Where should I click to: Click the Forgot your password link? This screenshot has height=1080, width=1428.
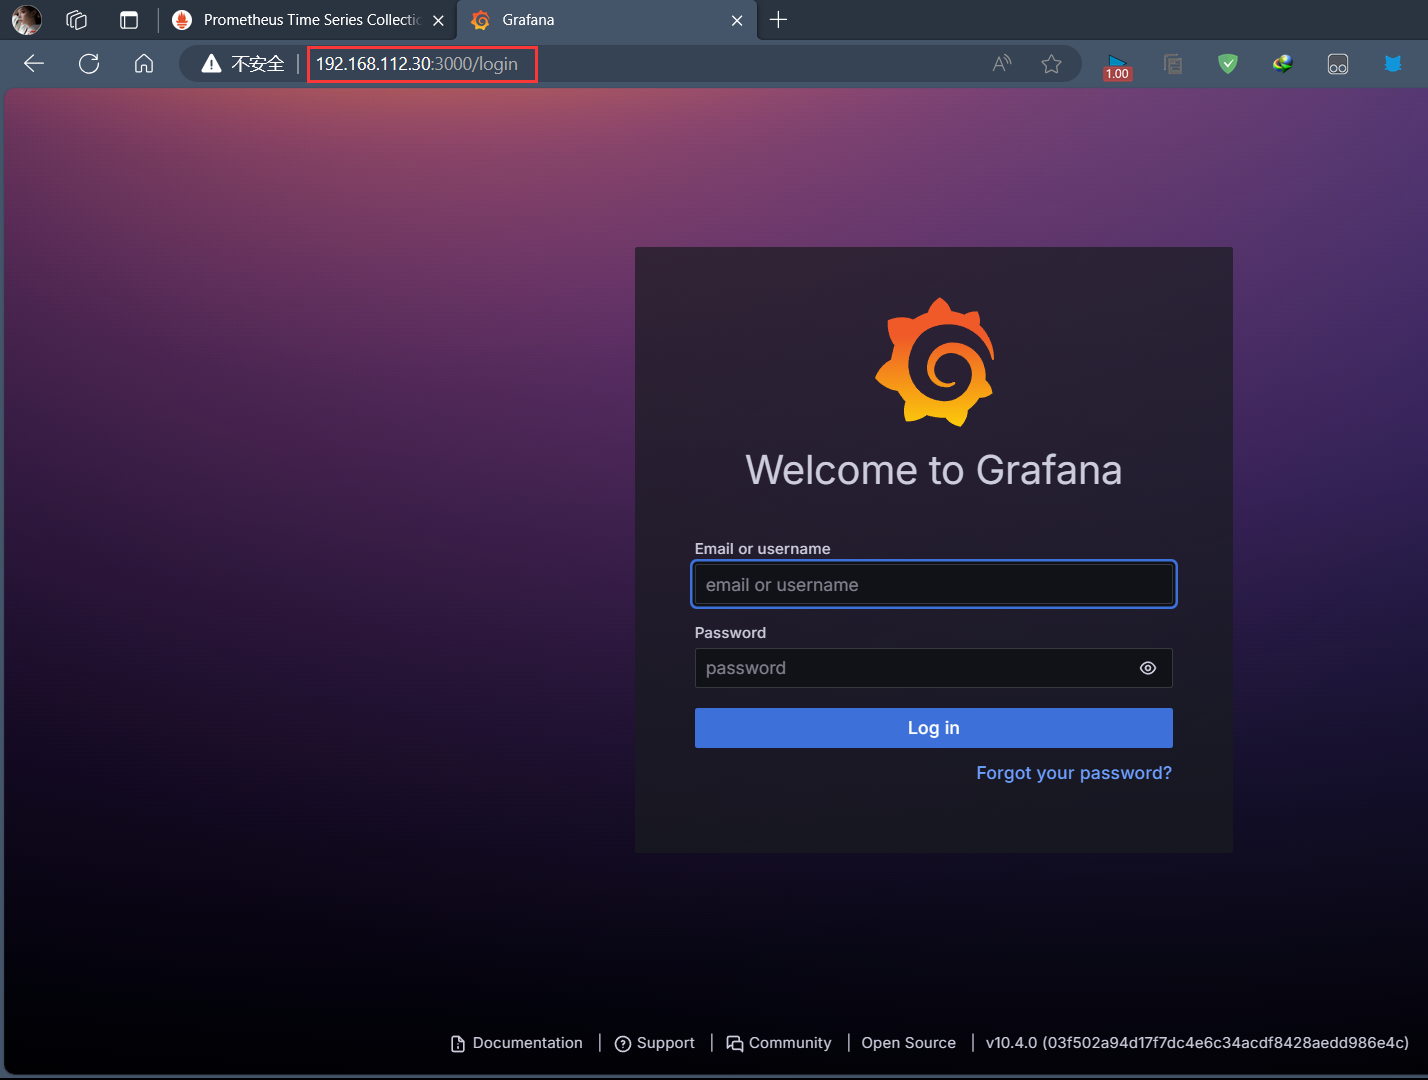click(x=1073, y=772)
